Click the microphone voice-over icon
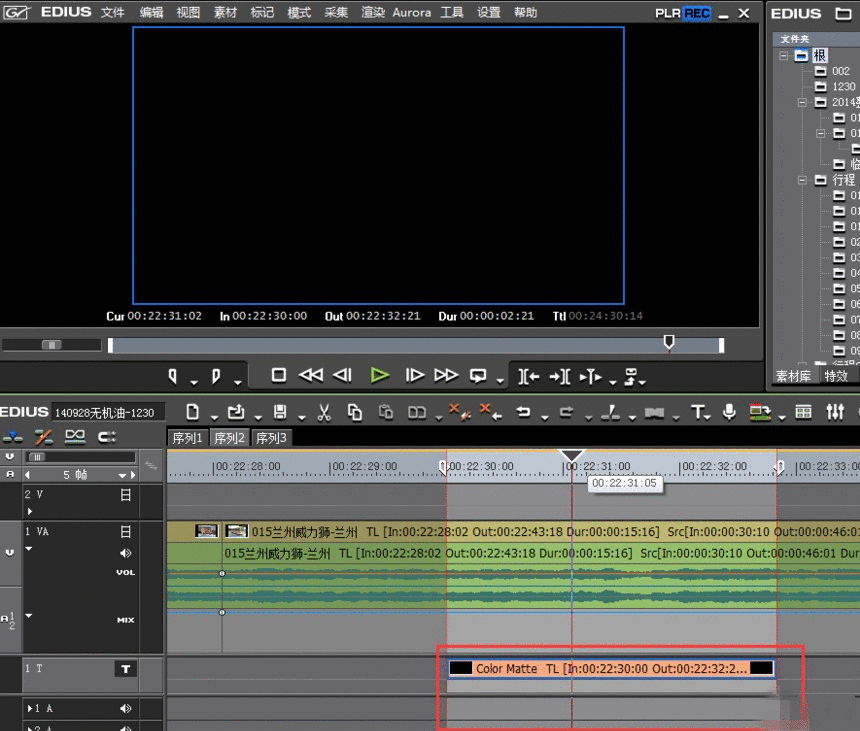This screenshot has height=731, width=860. [x=729, y=412]
